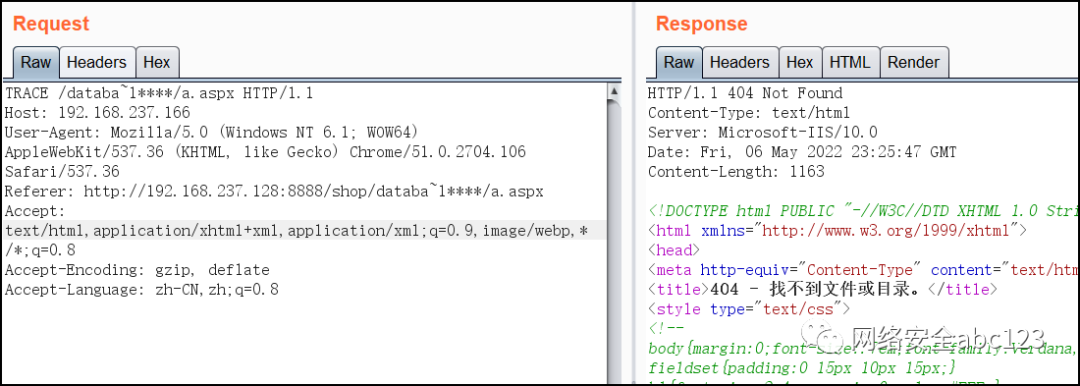Switch to the Response Render tab

point(914,63)
